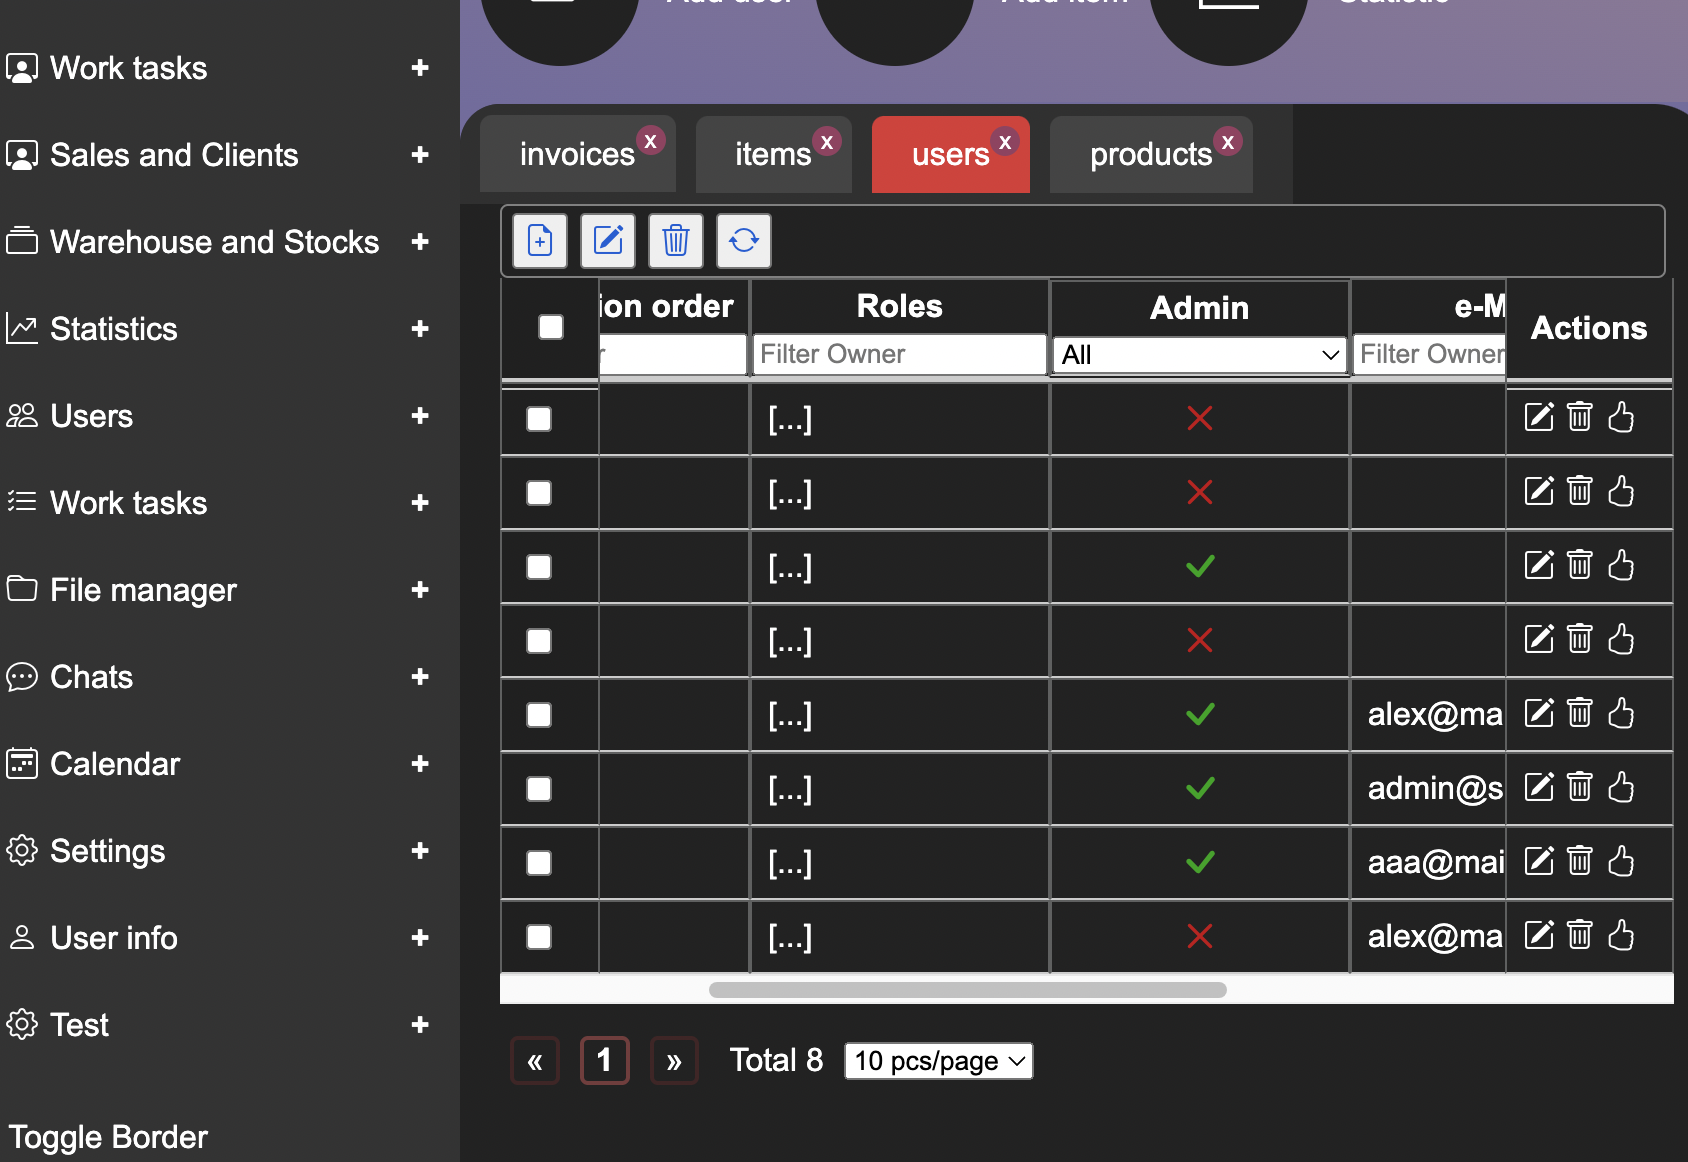Click the trash toolbar icon above table
The height and width of the screenshot is (1162, 1688).
676,241
